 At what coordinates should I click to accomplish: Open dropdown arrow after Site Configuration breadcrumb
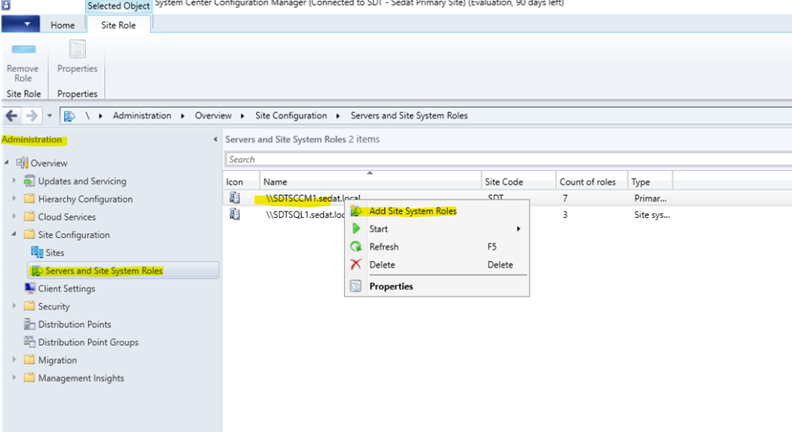point(338,116)
